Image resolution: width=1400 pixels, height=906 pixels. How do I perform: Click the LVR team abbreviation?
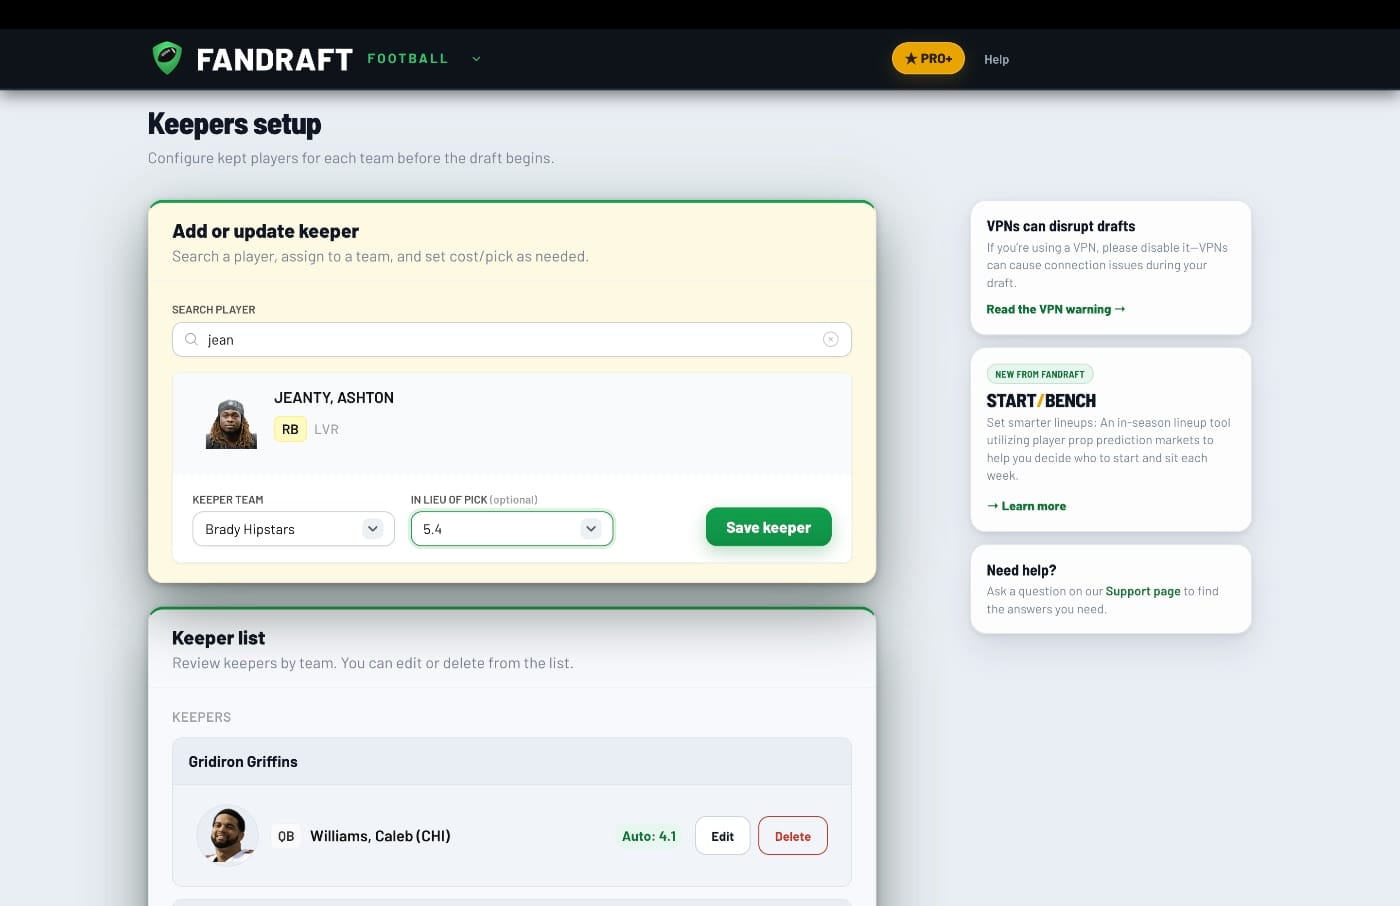(326, 429)
